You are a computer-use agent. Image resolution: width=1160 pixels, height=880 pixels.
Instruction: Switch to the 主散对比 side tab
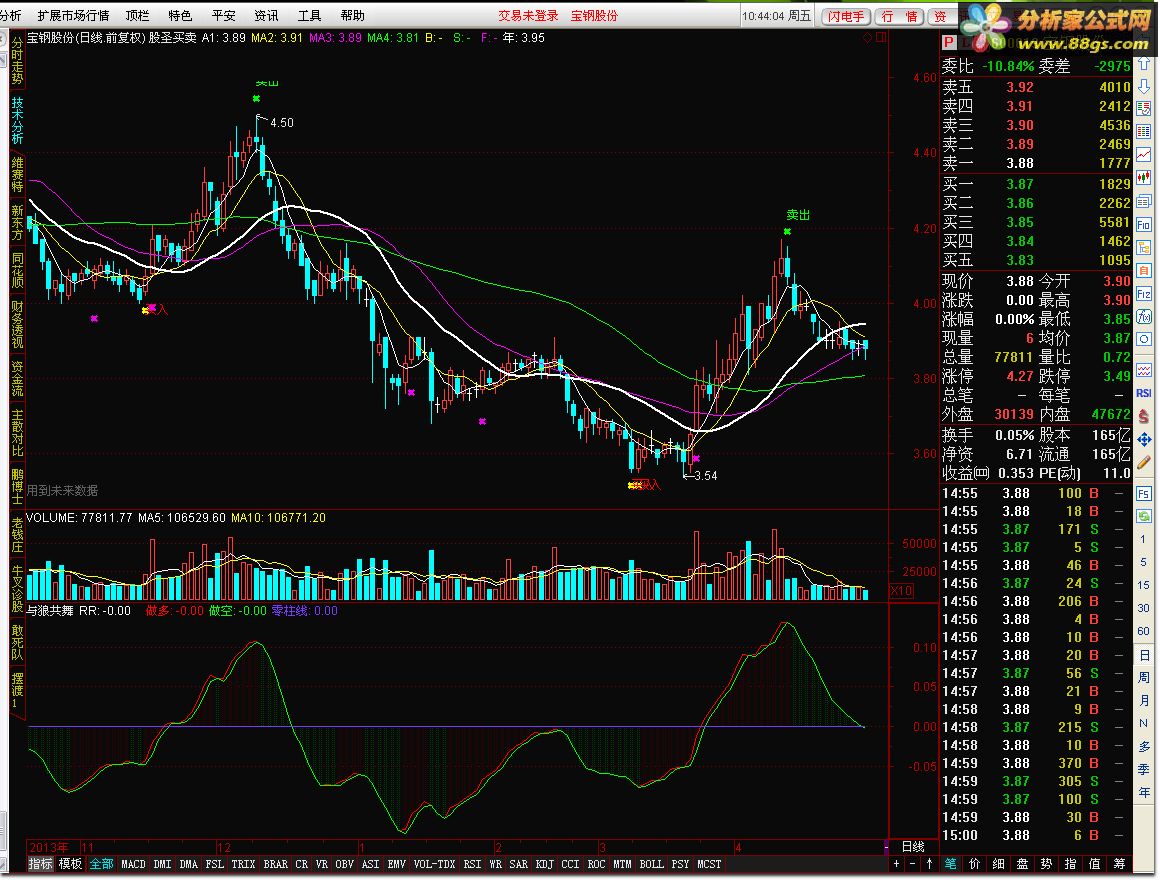(x=17, y=433)
